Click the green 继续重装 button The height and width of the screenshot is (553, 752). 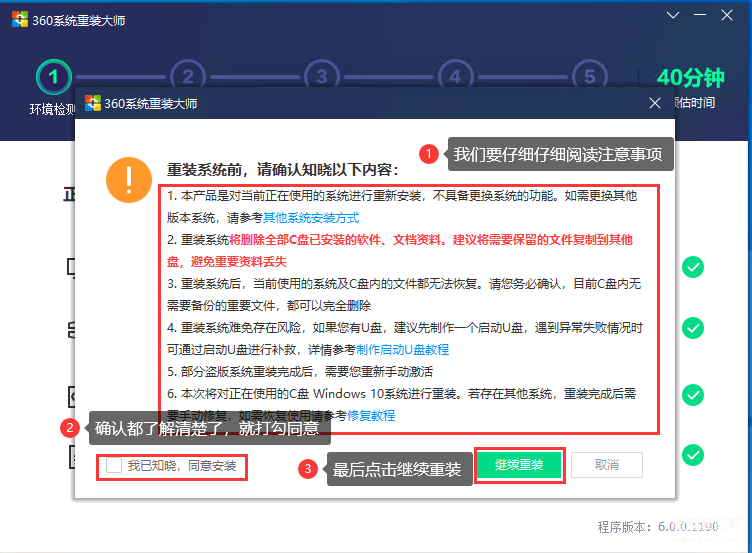[x=519, y=465]
